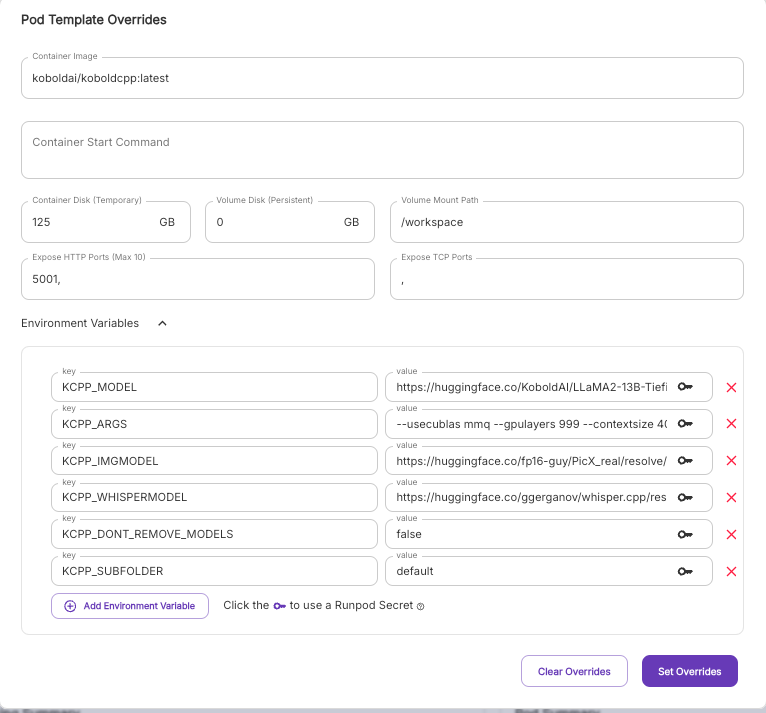Remove the KCPP_SUBFOLDER environment variable
Image resolution: width=766 pixels, height=713 pixels.
(x=731, y=571)
